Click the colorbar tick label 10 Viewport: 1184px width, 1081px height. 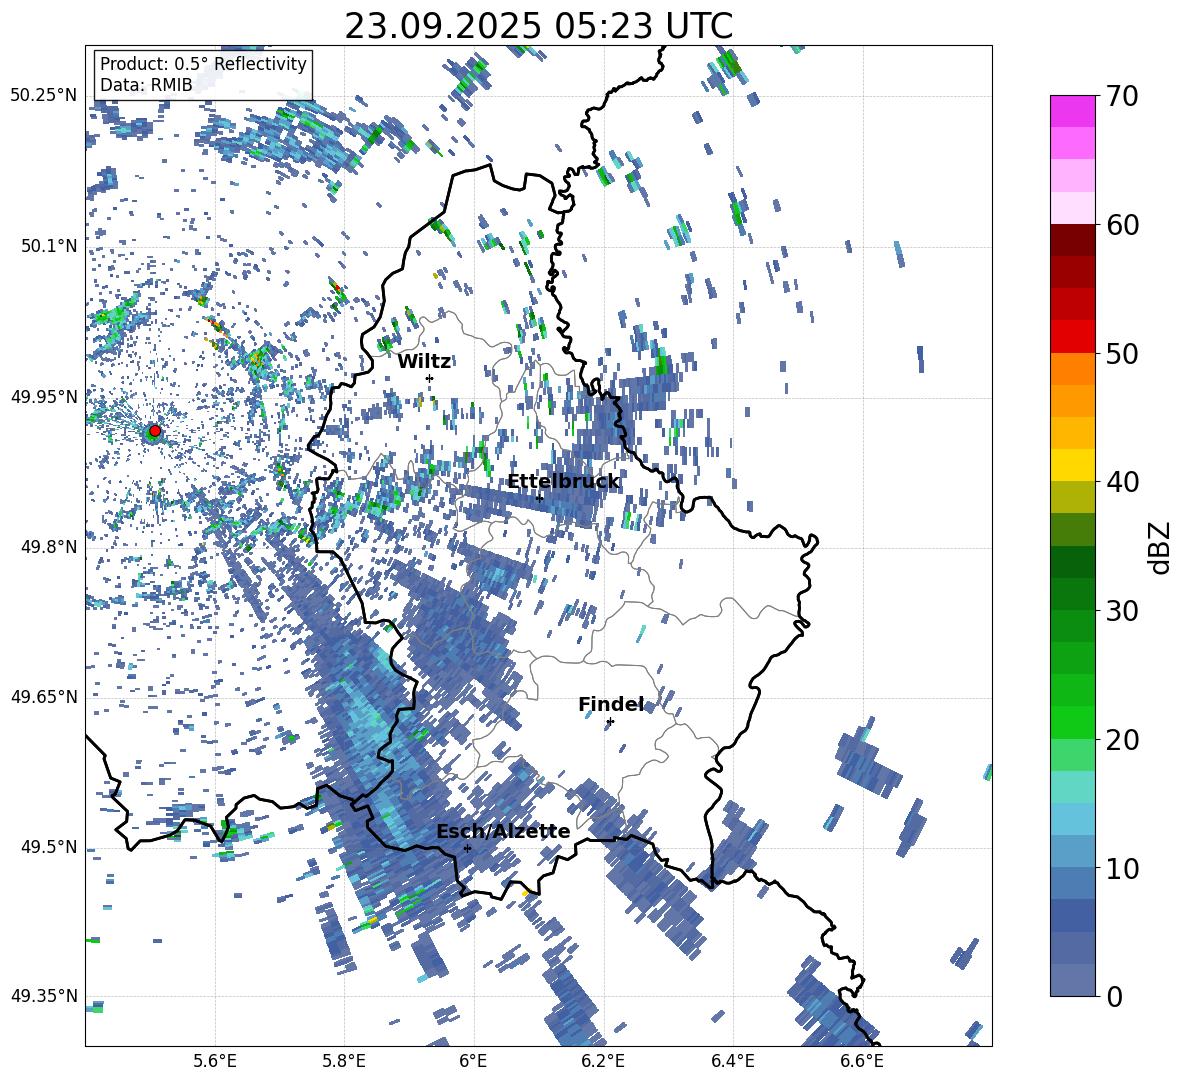(x=1122, y=868)
